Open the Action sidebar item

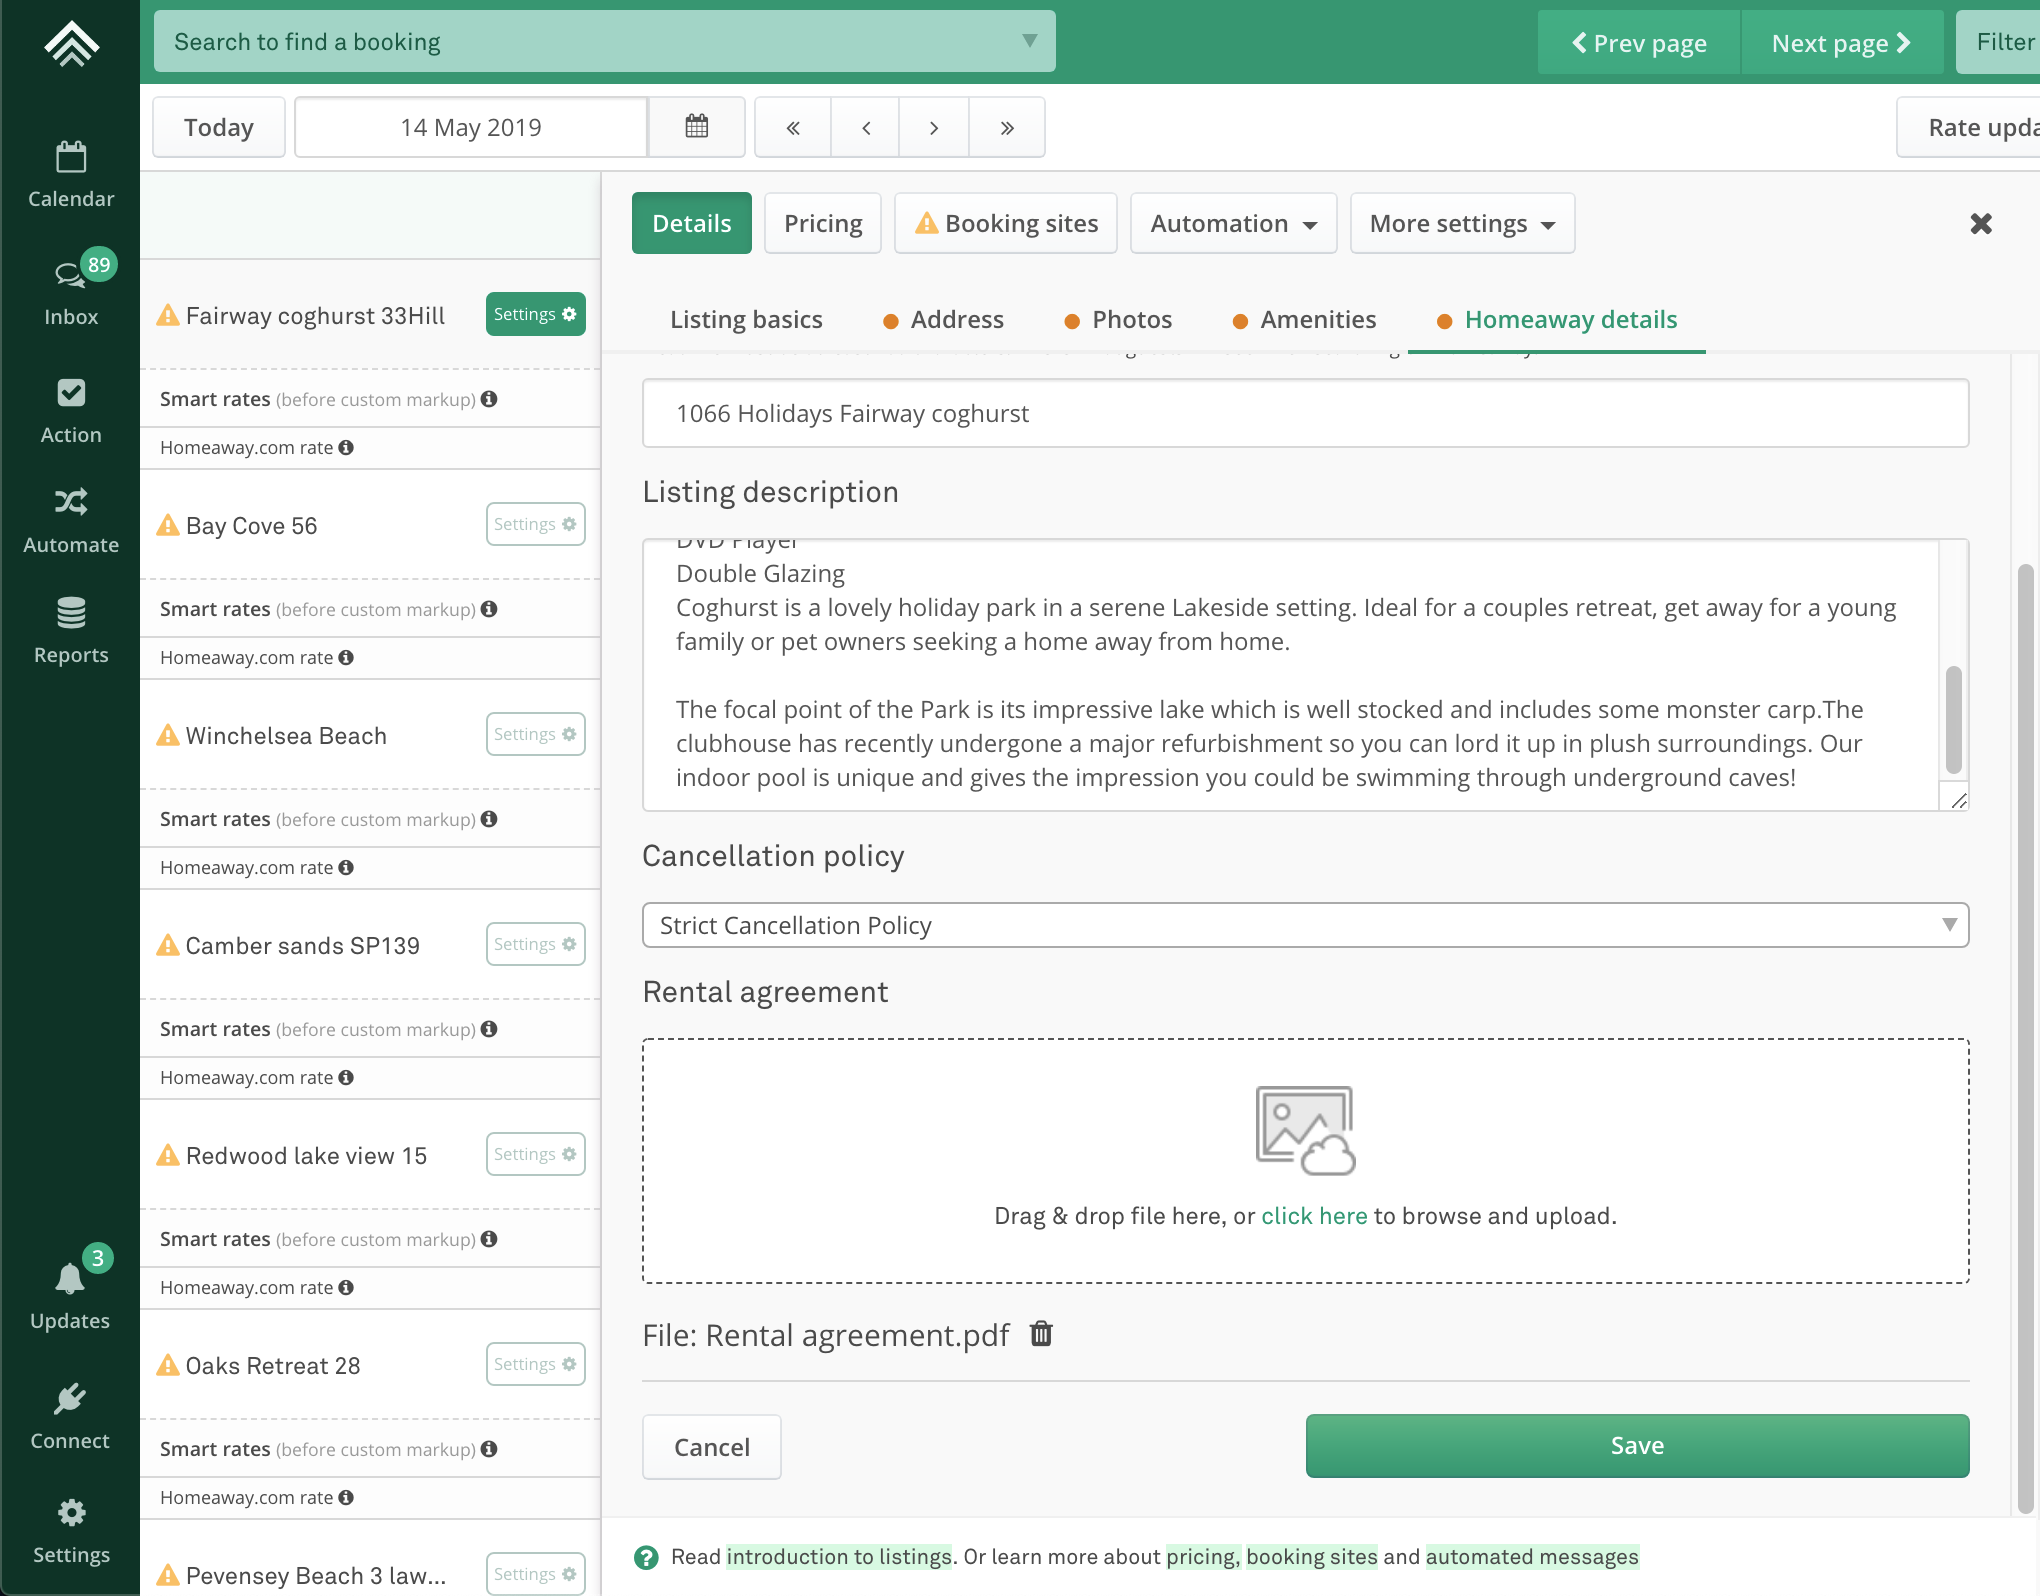point(70,410)
